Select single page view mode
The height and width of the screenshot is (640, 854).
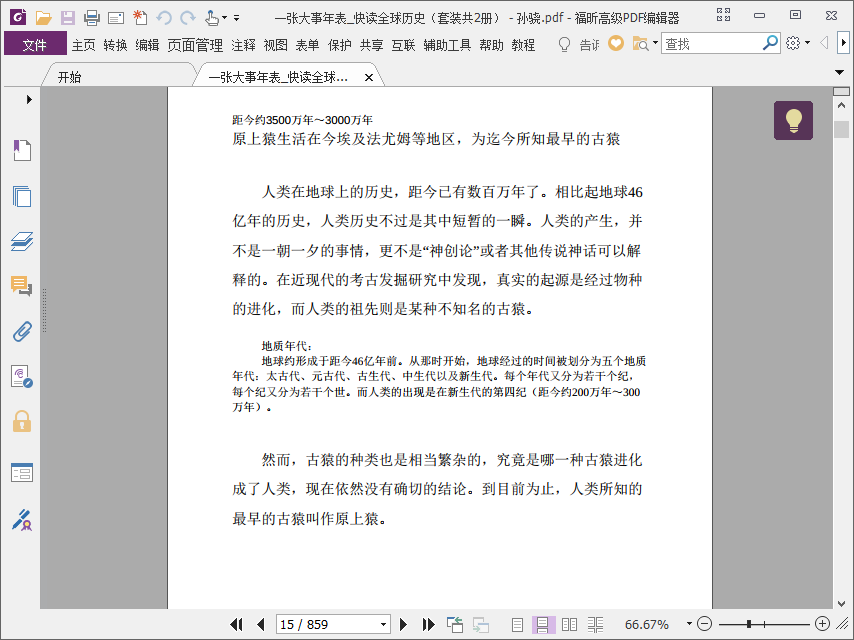click(517, 624)
